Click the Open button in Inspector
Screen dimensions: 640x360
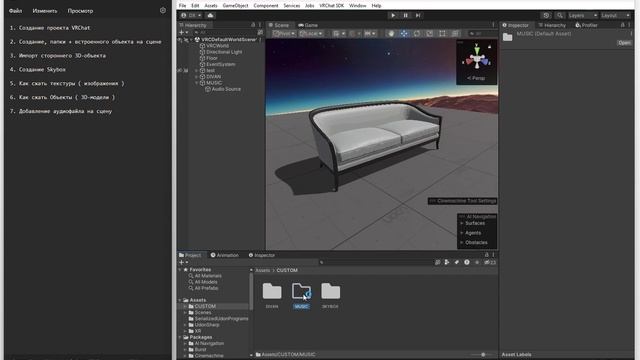click(x=624, y=42)
